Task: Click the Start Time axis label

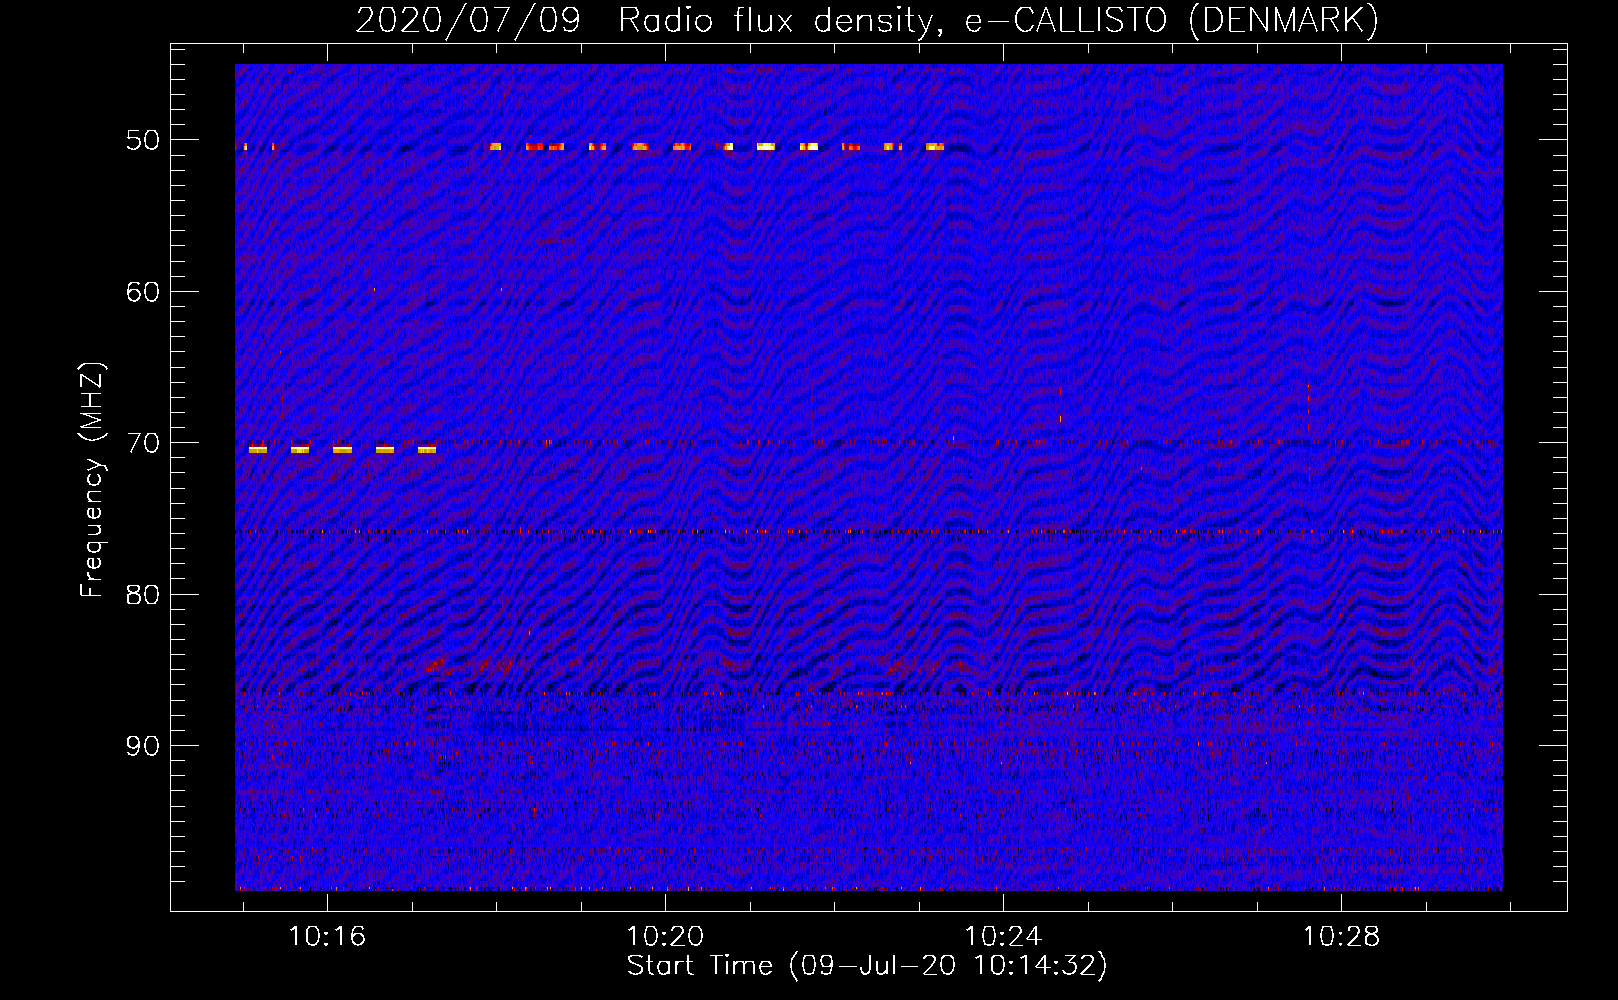Action: click(867, 966)
